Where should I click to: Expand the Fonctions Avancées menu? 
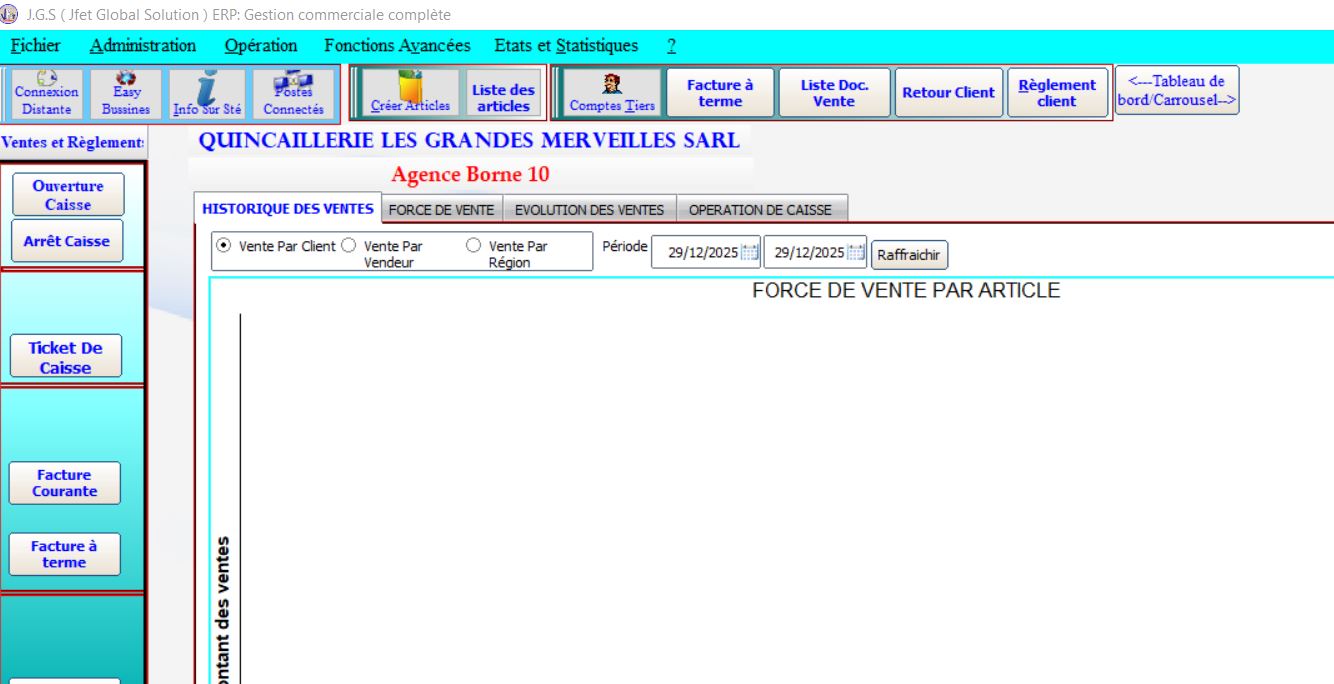pos(397,45)
